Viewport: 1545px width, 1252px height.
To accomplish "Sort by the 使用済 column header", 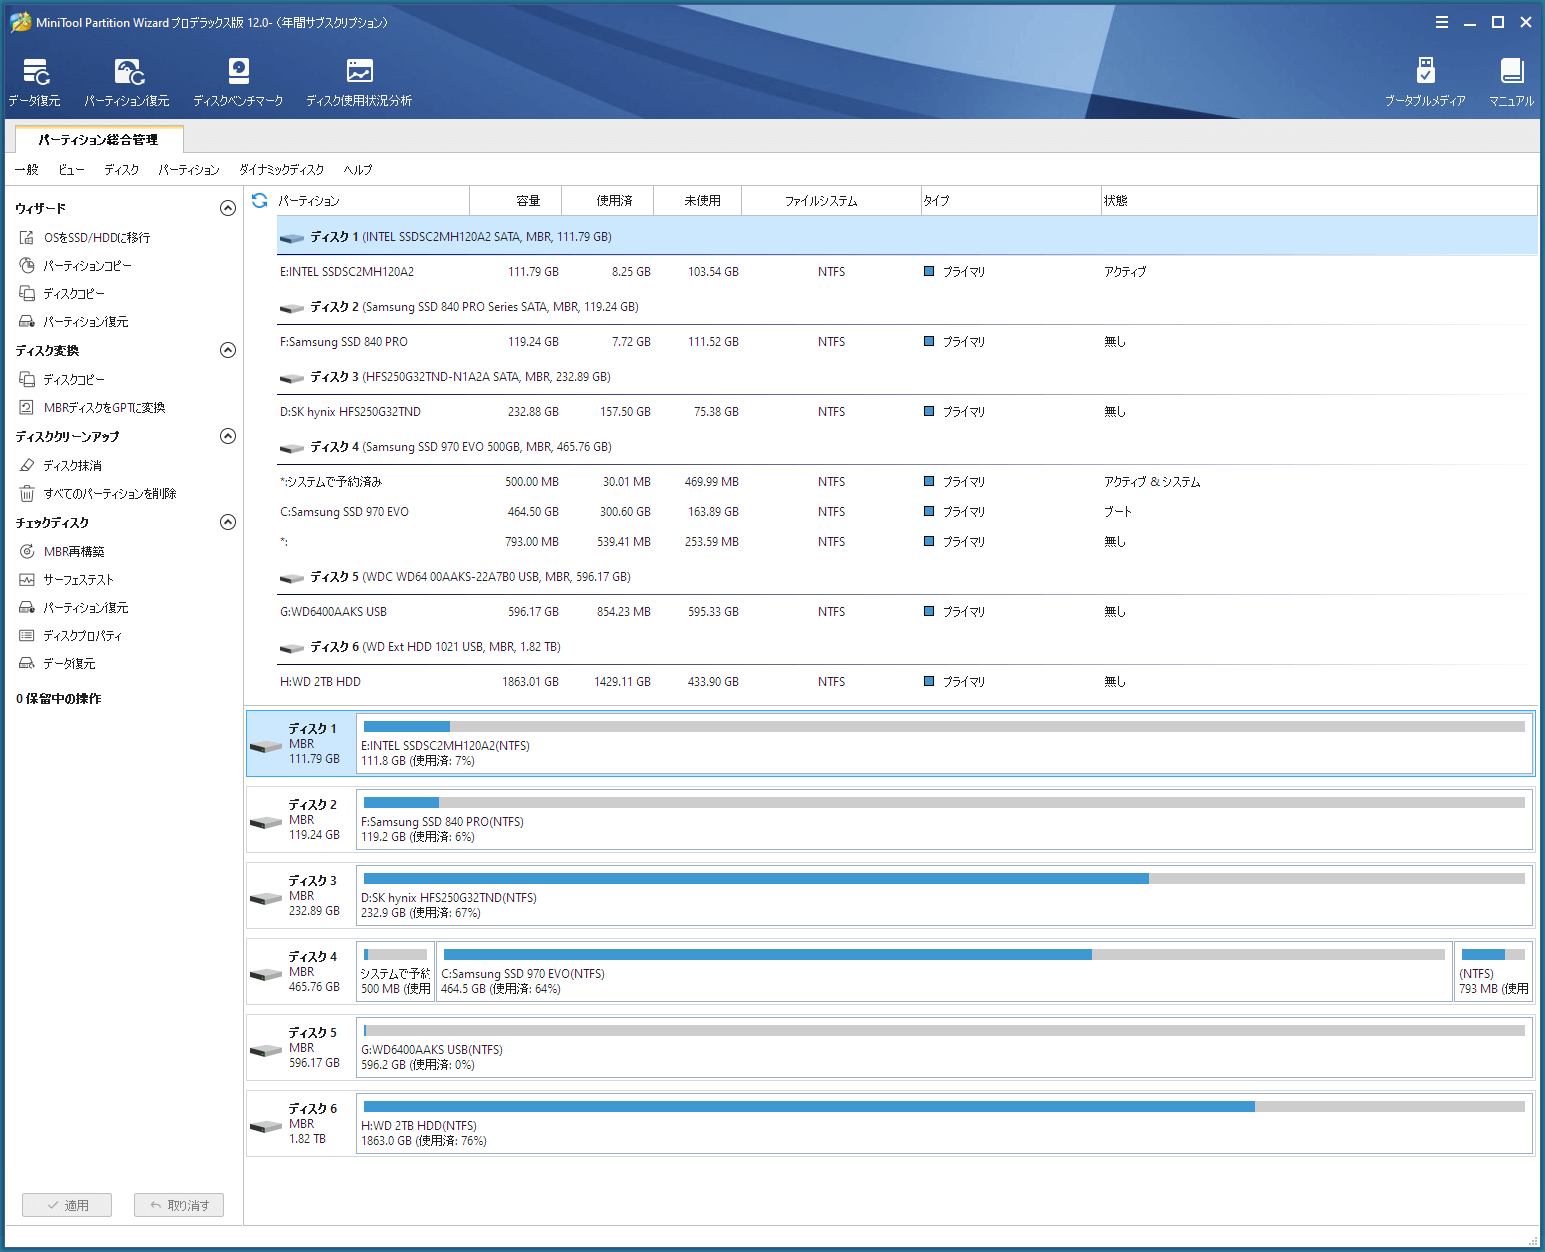I will [608, 201].
